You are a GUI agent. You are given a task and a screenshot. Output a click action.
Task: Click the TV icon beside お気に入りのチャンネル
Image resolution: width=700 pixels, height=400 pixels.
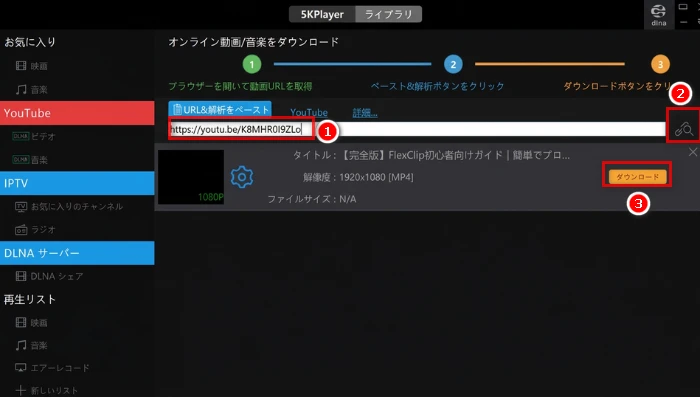pos(21,206)
